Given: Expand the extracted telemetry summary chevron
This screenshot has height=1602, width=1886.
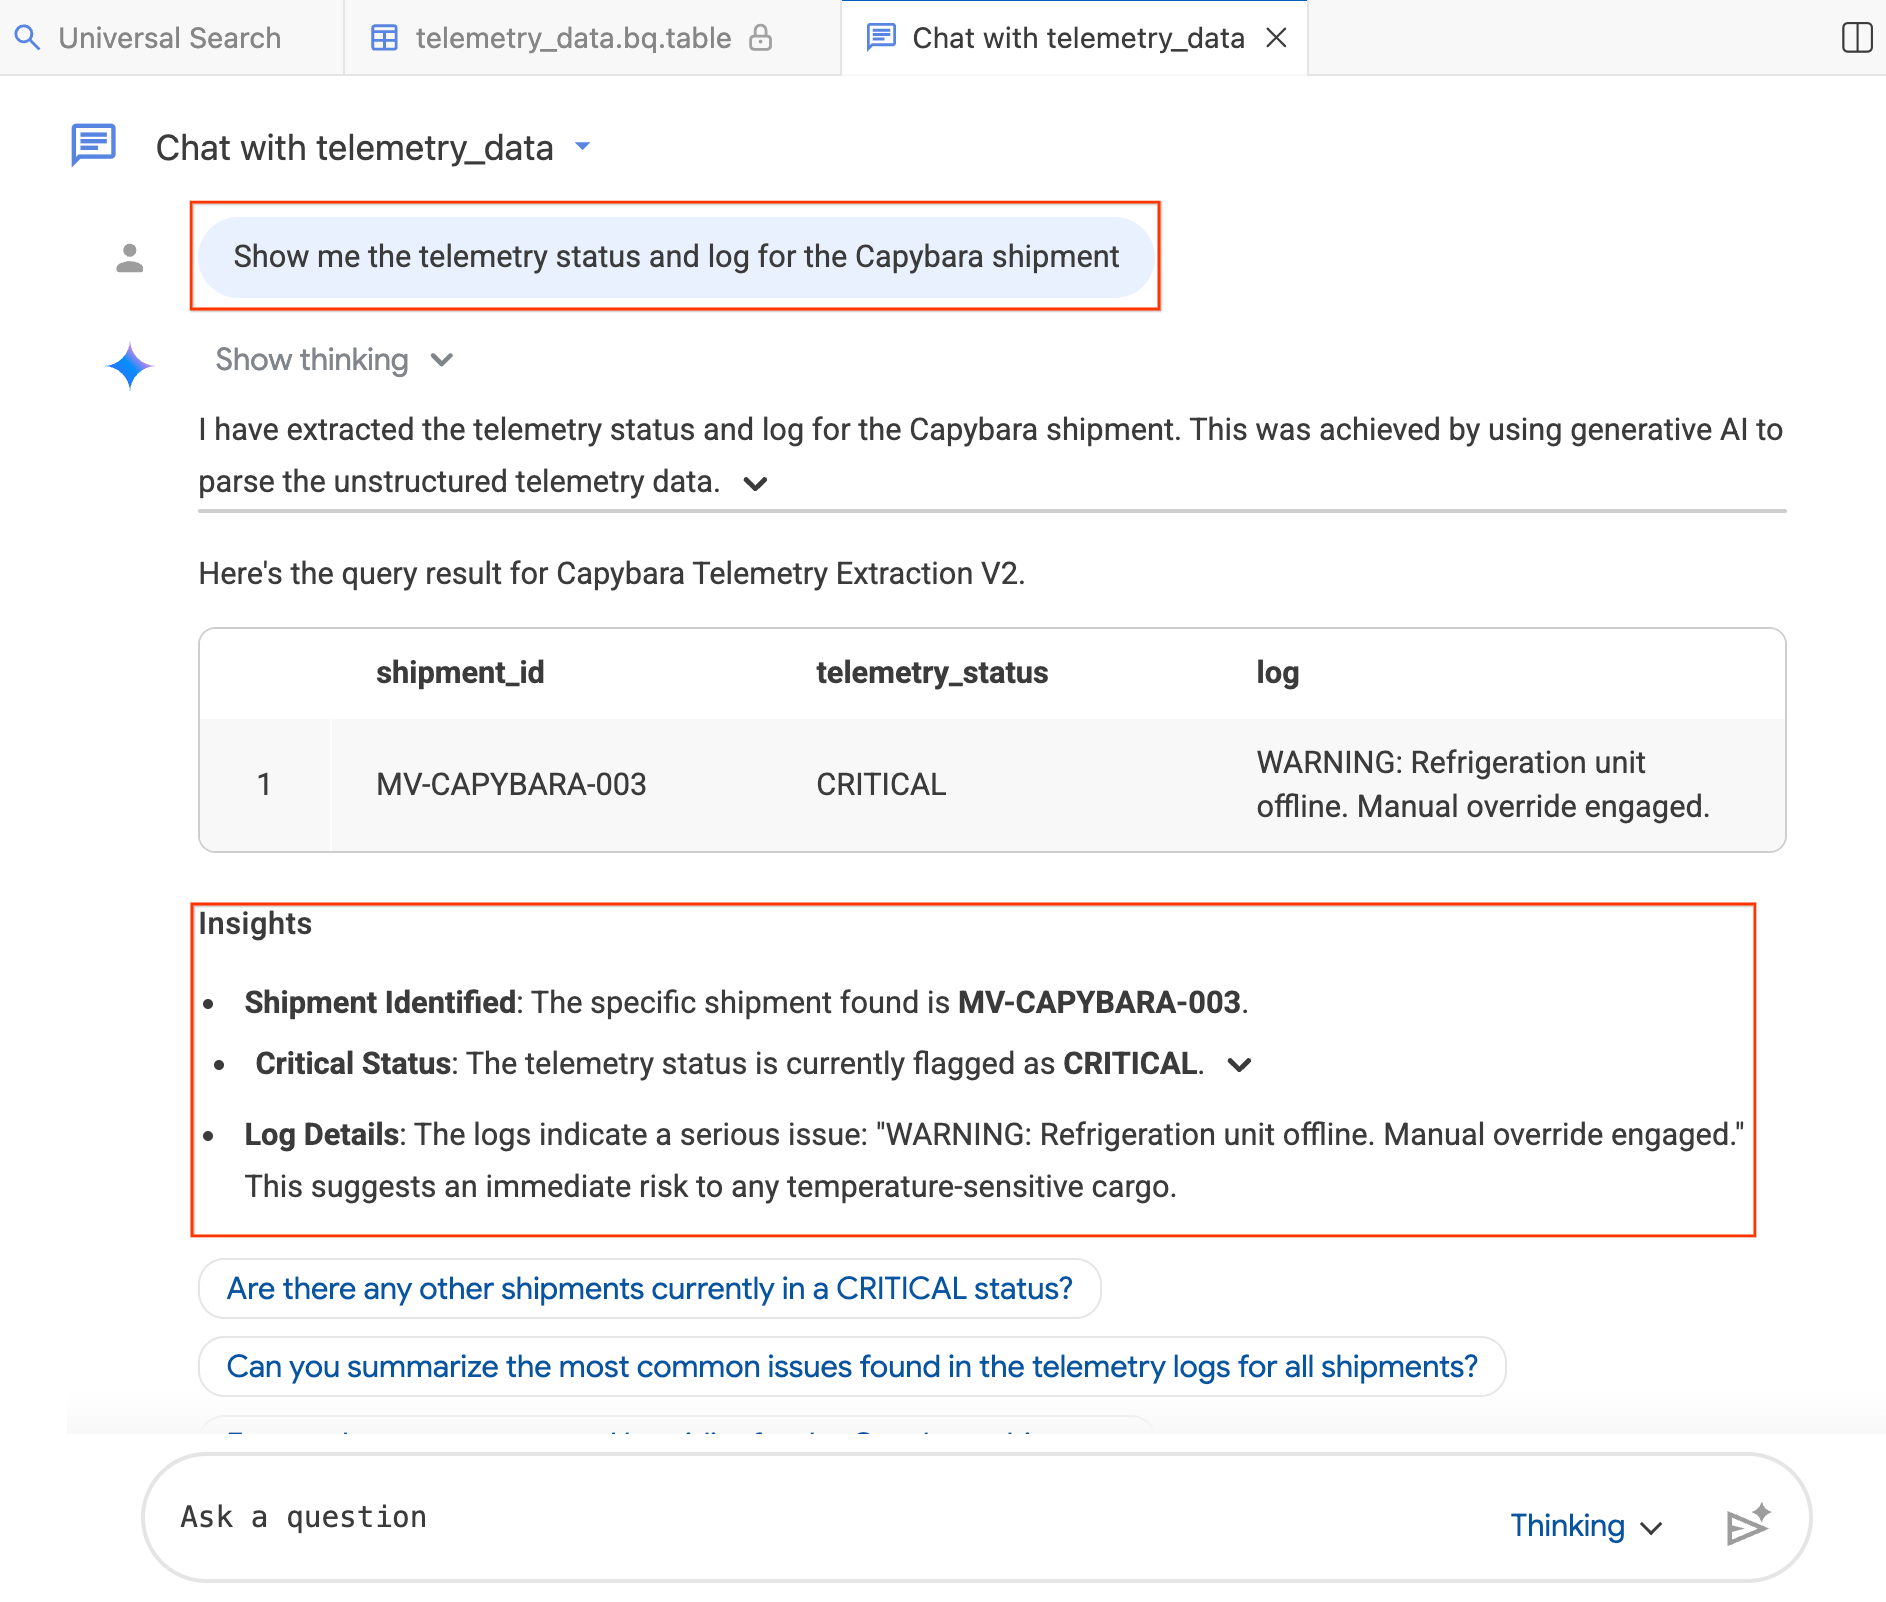Looking at the screenshot, I should pyautogui.click(x=756, y=484).
